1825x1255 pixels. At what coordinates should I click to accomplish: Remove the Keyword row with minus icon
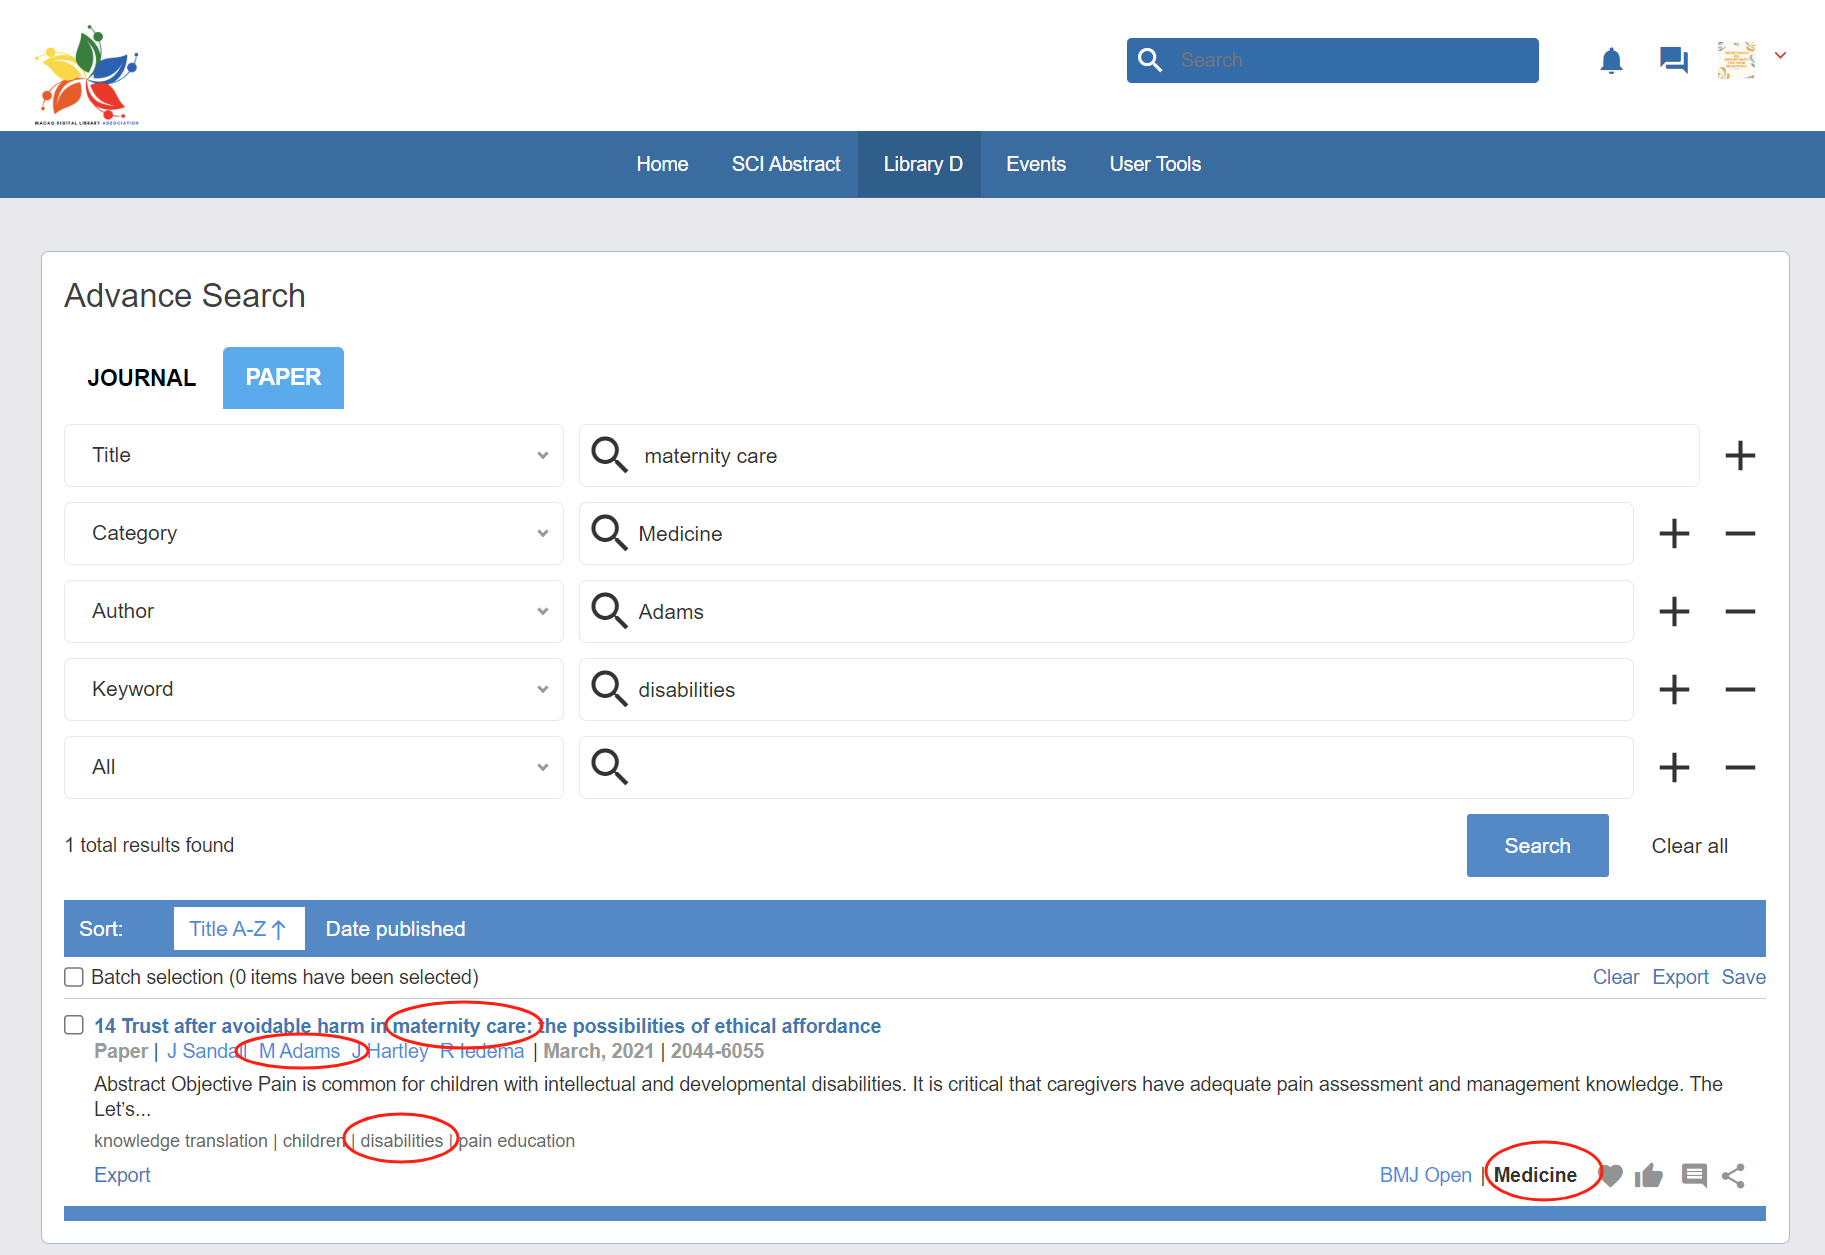click(x=1740, y=690)
